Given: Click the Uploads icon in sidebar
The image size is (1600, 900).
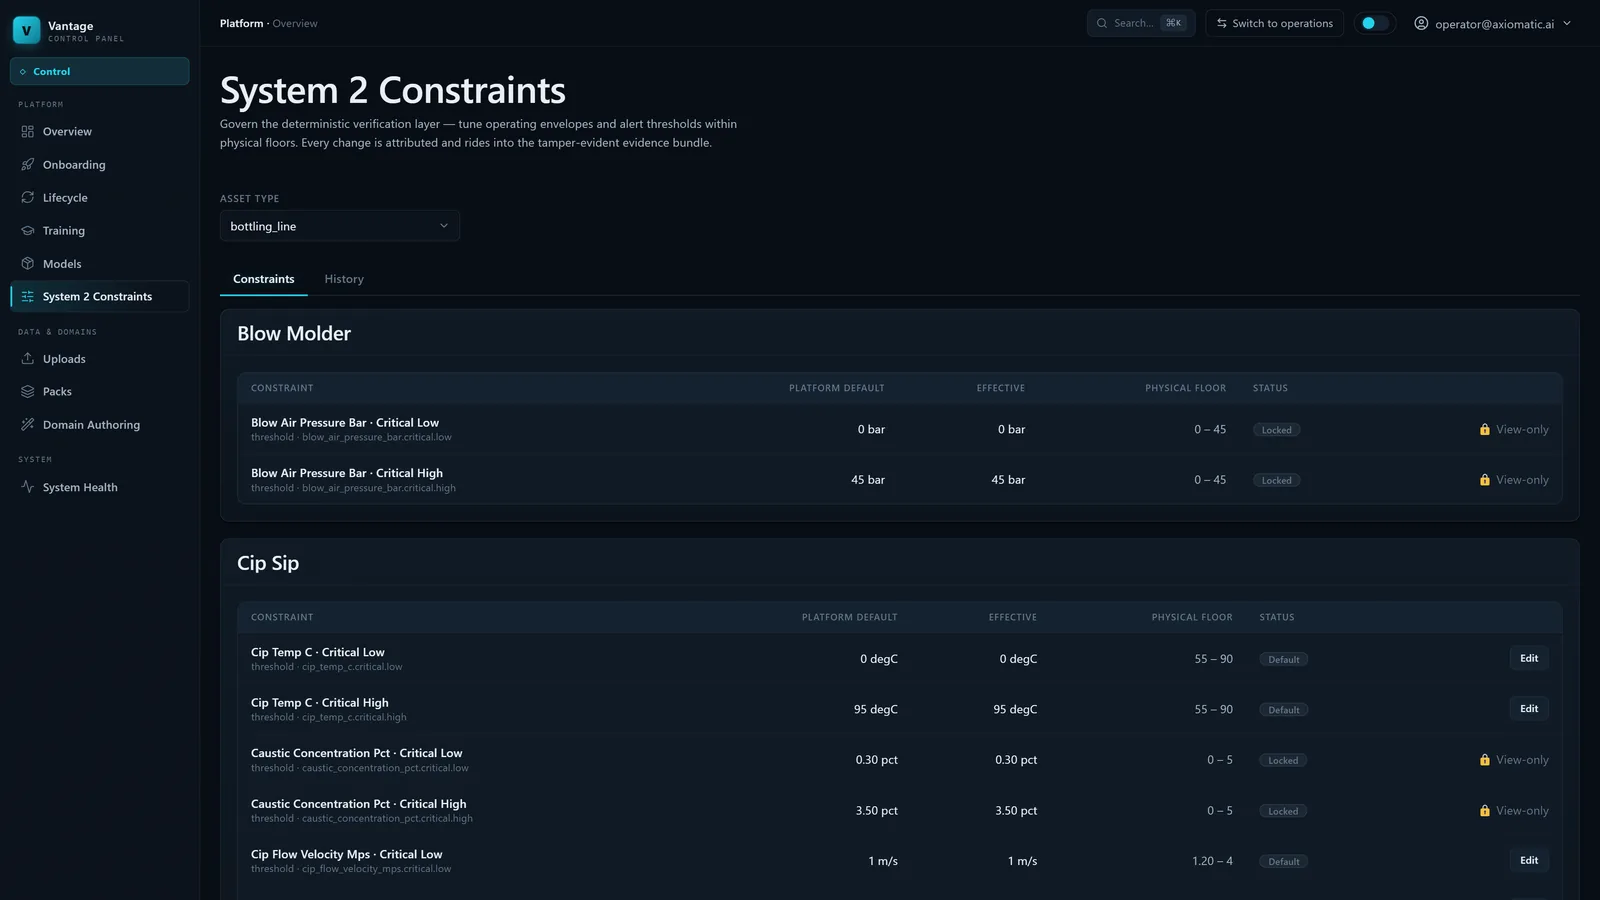Looking at the screenshot, I should [28, 359].
